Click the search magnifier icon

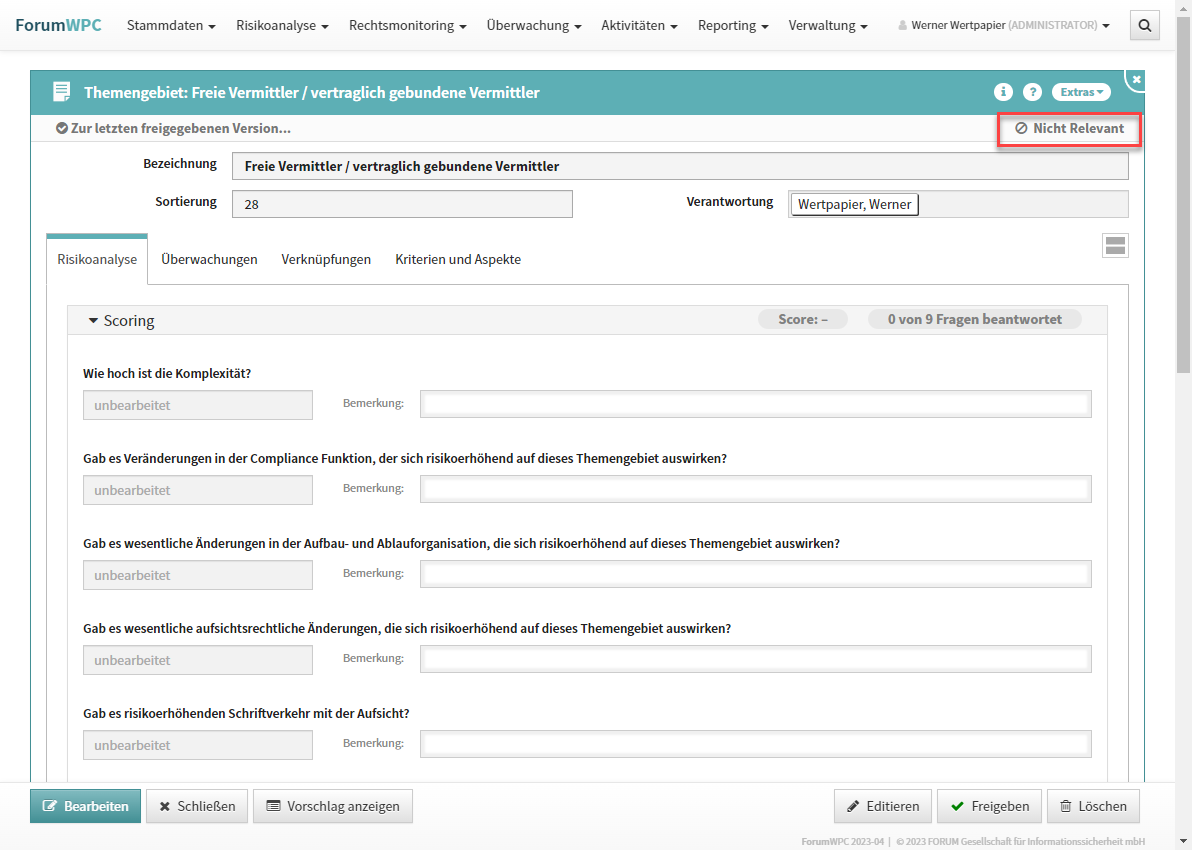1145,26
